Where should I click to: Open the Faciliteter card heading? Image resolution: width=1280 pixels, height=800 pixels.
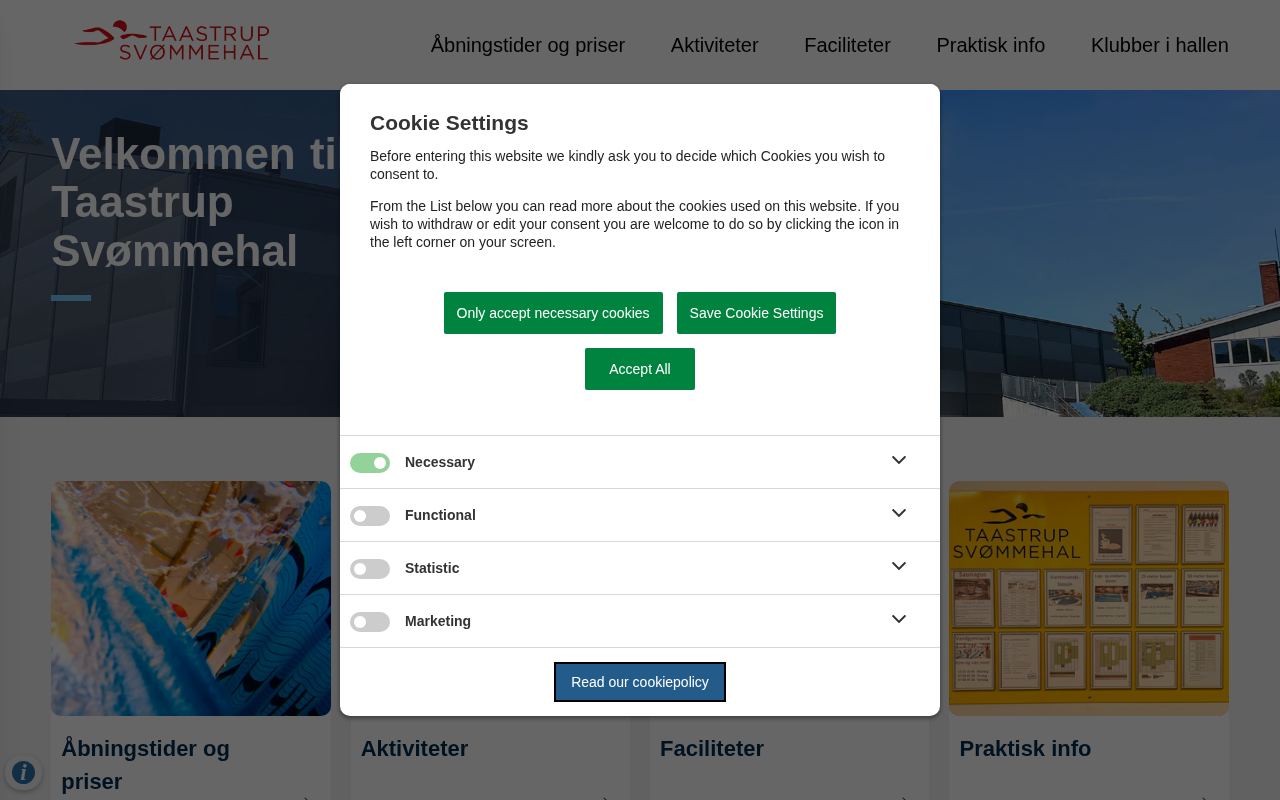[712, 749]
